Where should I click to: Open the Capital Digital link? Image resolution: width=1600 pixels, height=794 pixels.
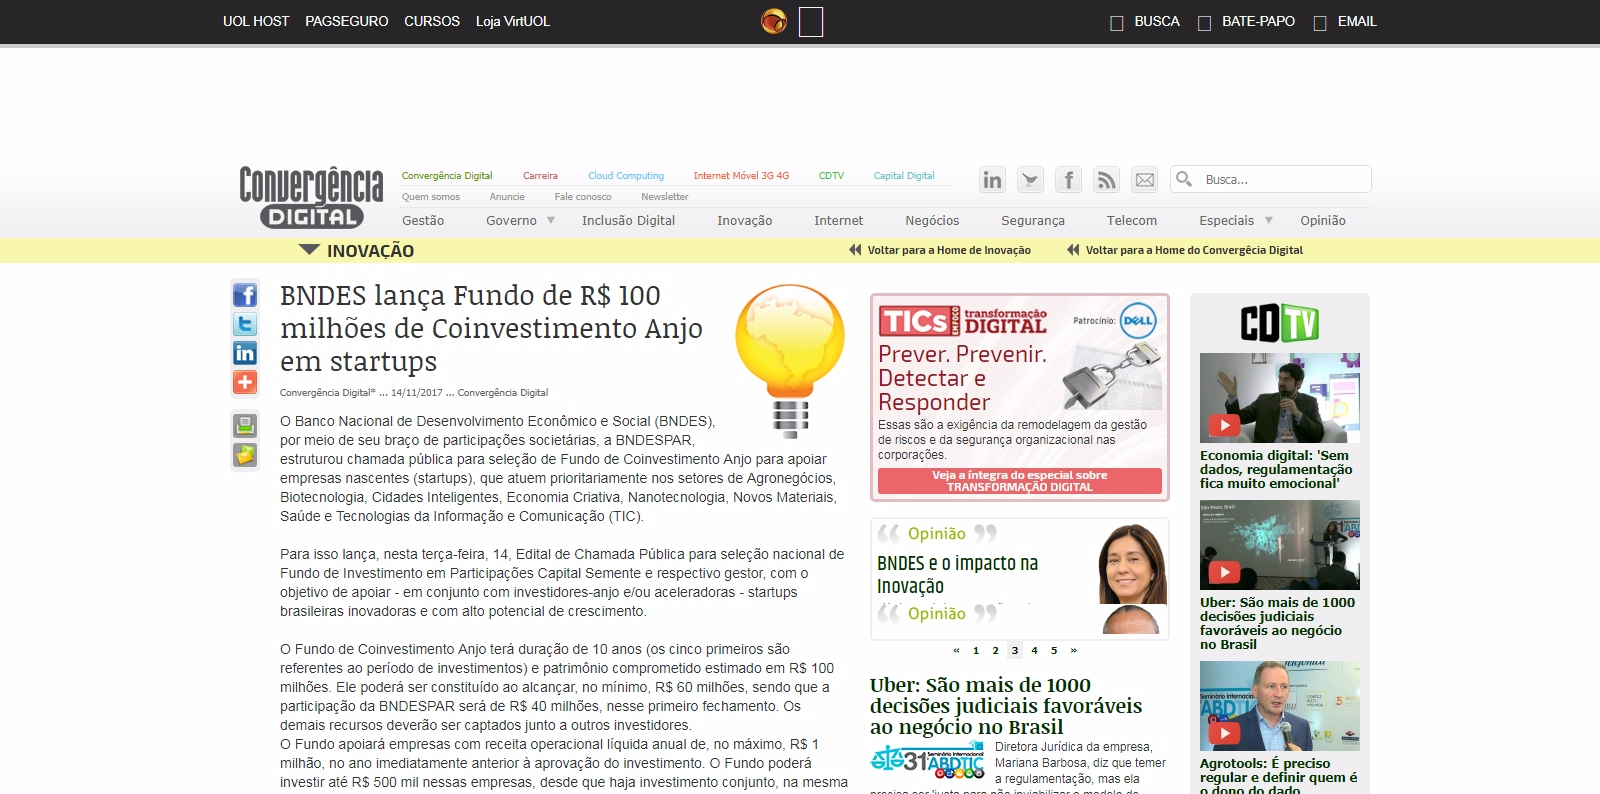click(x=904, y=176)
